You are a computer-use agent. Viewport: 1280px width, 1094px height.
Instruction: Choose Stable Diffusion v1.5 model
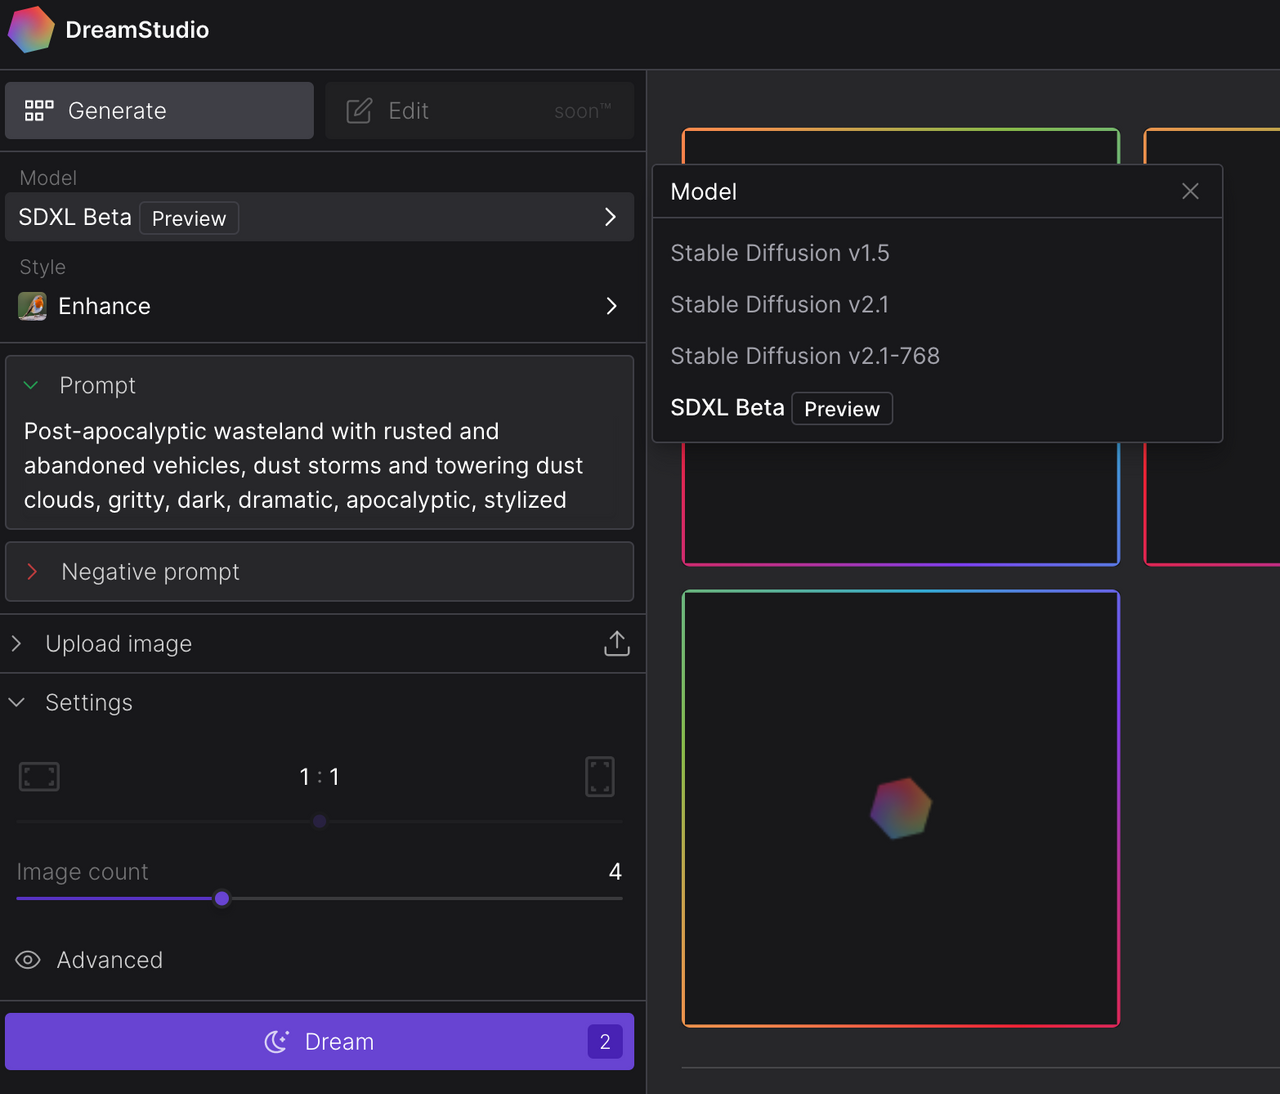point(780,253)
